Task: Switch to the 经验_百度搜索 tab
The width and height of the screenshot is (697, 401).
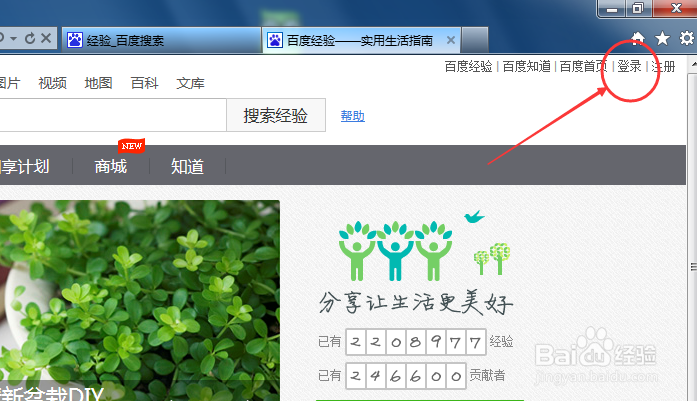Action: point(161,40)
